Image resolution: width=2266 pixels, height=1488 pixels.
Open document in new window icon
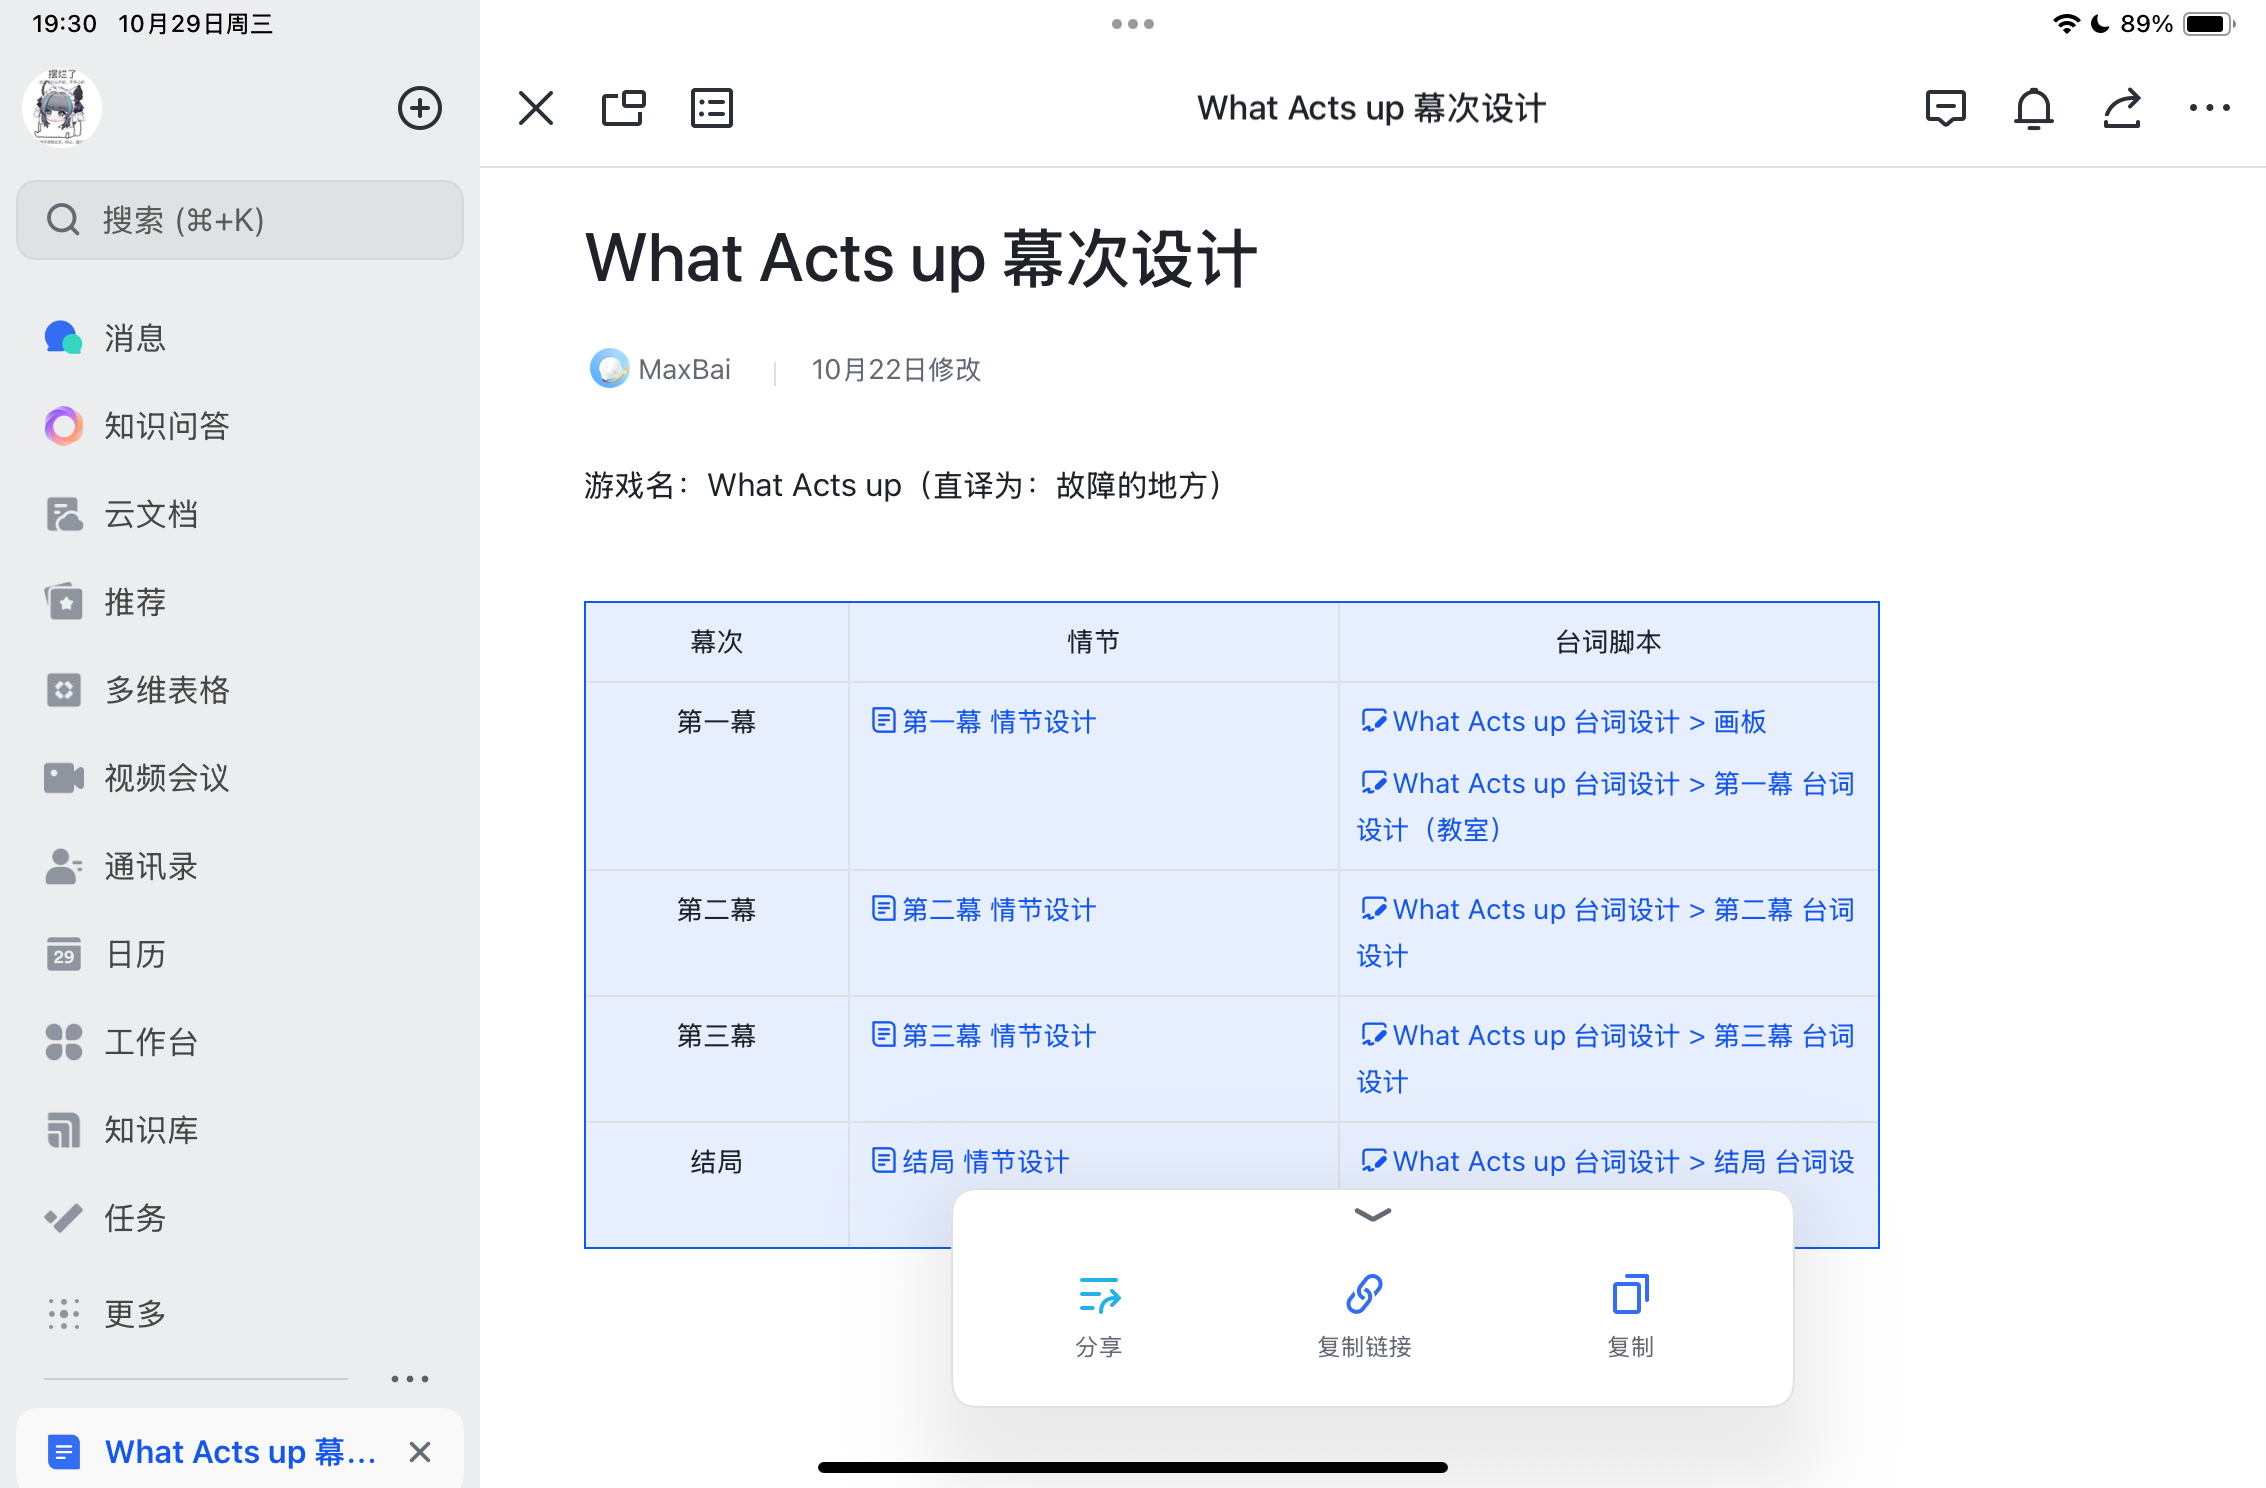pyautogui.click(x=623, y=108)
